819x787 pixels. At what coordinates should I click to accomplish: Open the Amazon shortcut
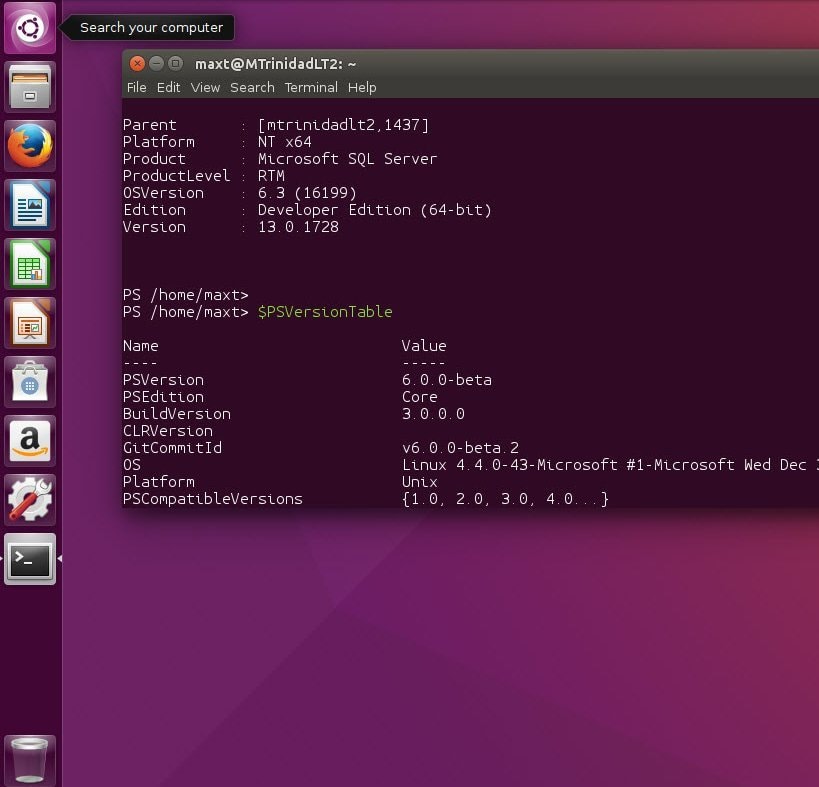click(29, 440)
